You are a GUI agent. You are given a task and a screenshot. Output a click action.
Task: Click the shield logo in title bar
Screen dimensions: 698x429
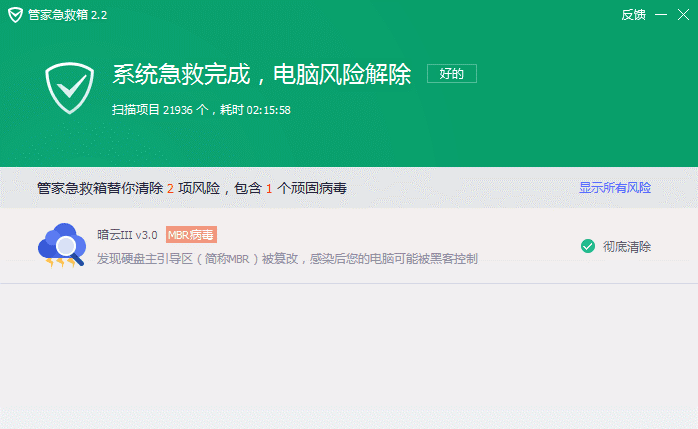(x=15, y=15)
